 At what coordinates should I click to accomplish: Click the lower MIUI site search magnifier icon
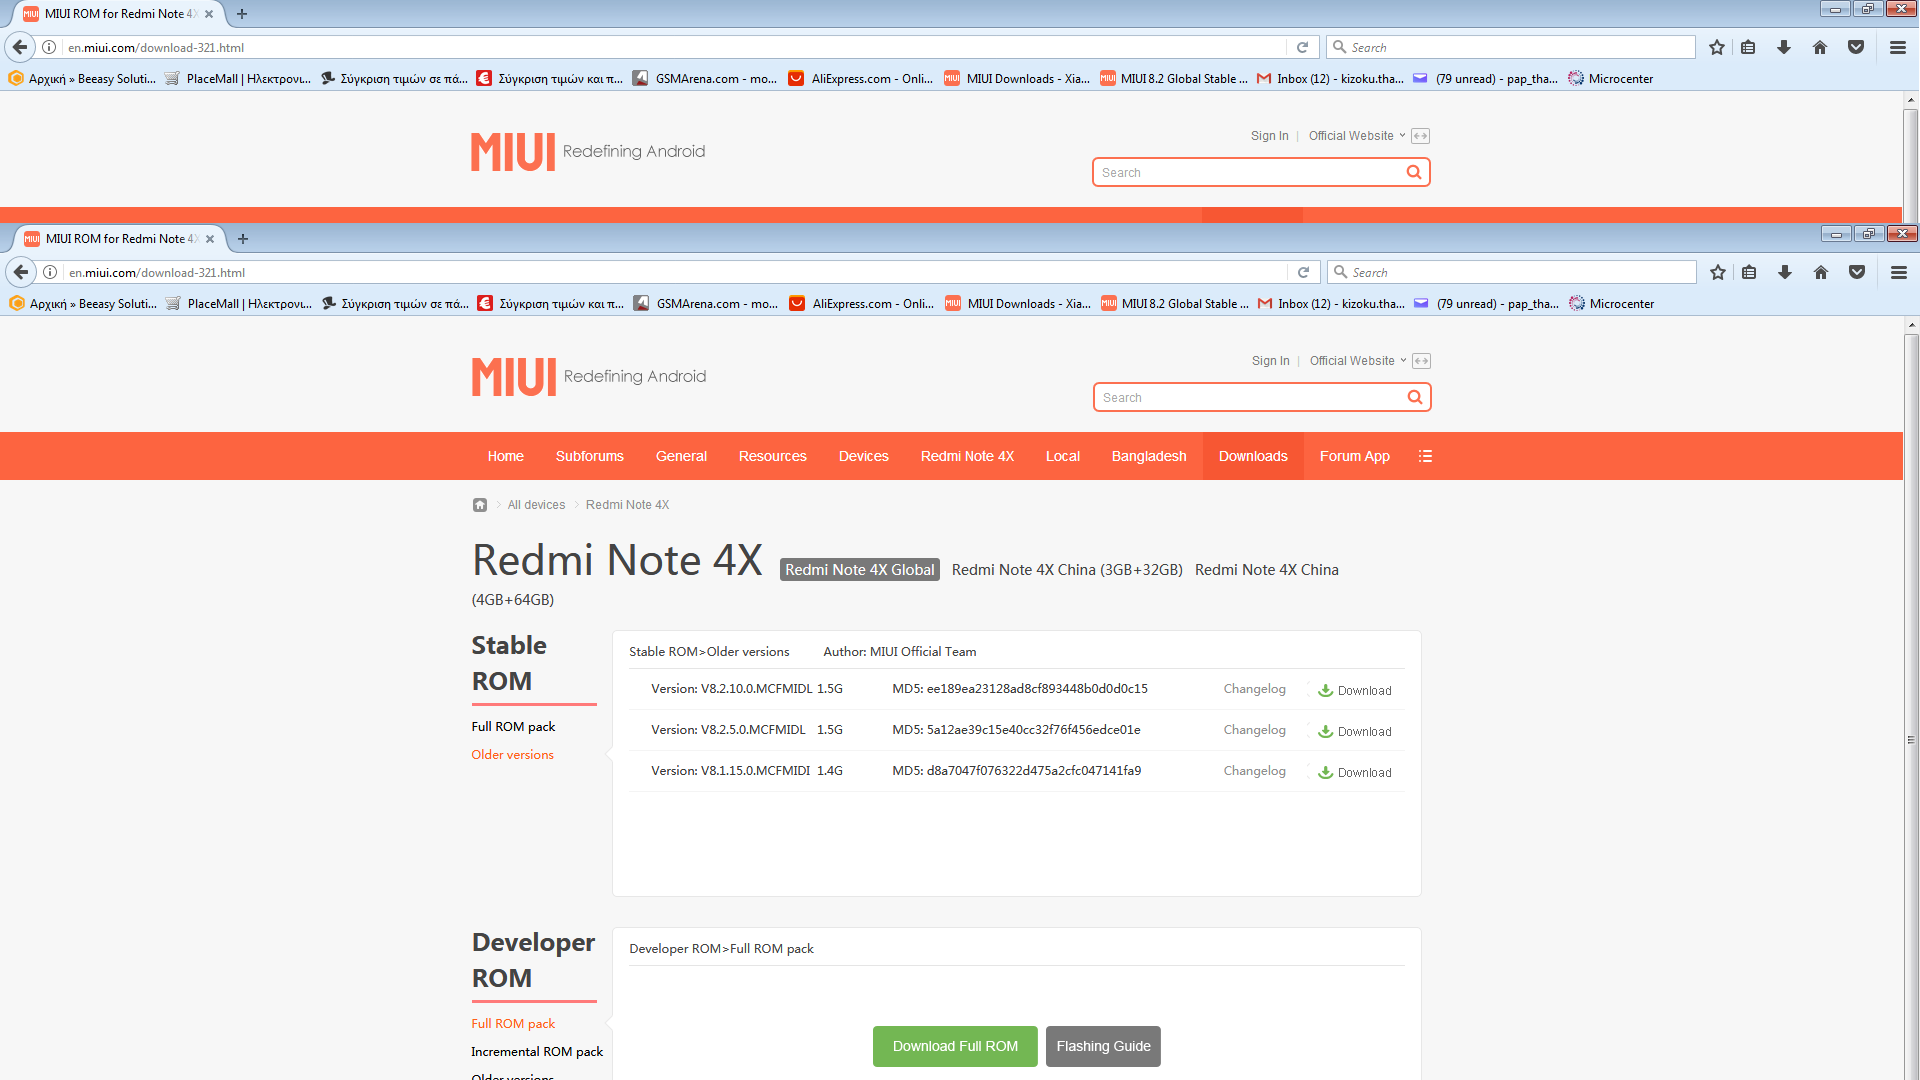[x=1415, y=397]
